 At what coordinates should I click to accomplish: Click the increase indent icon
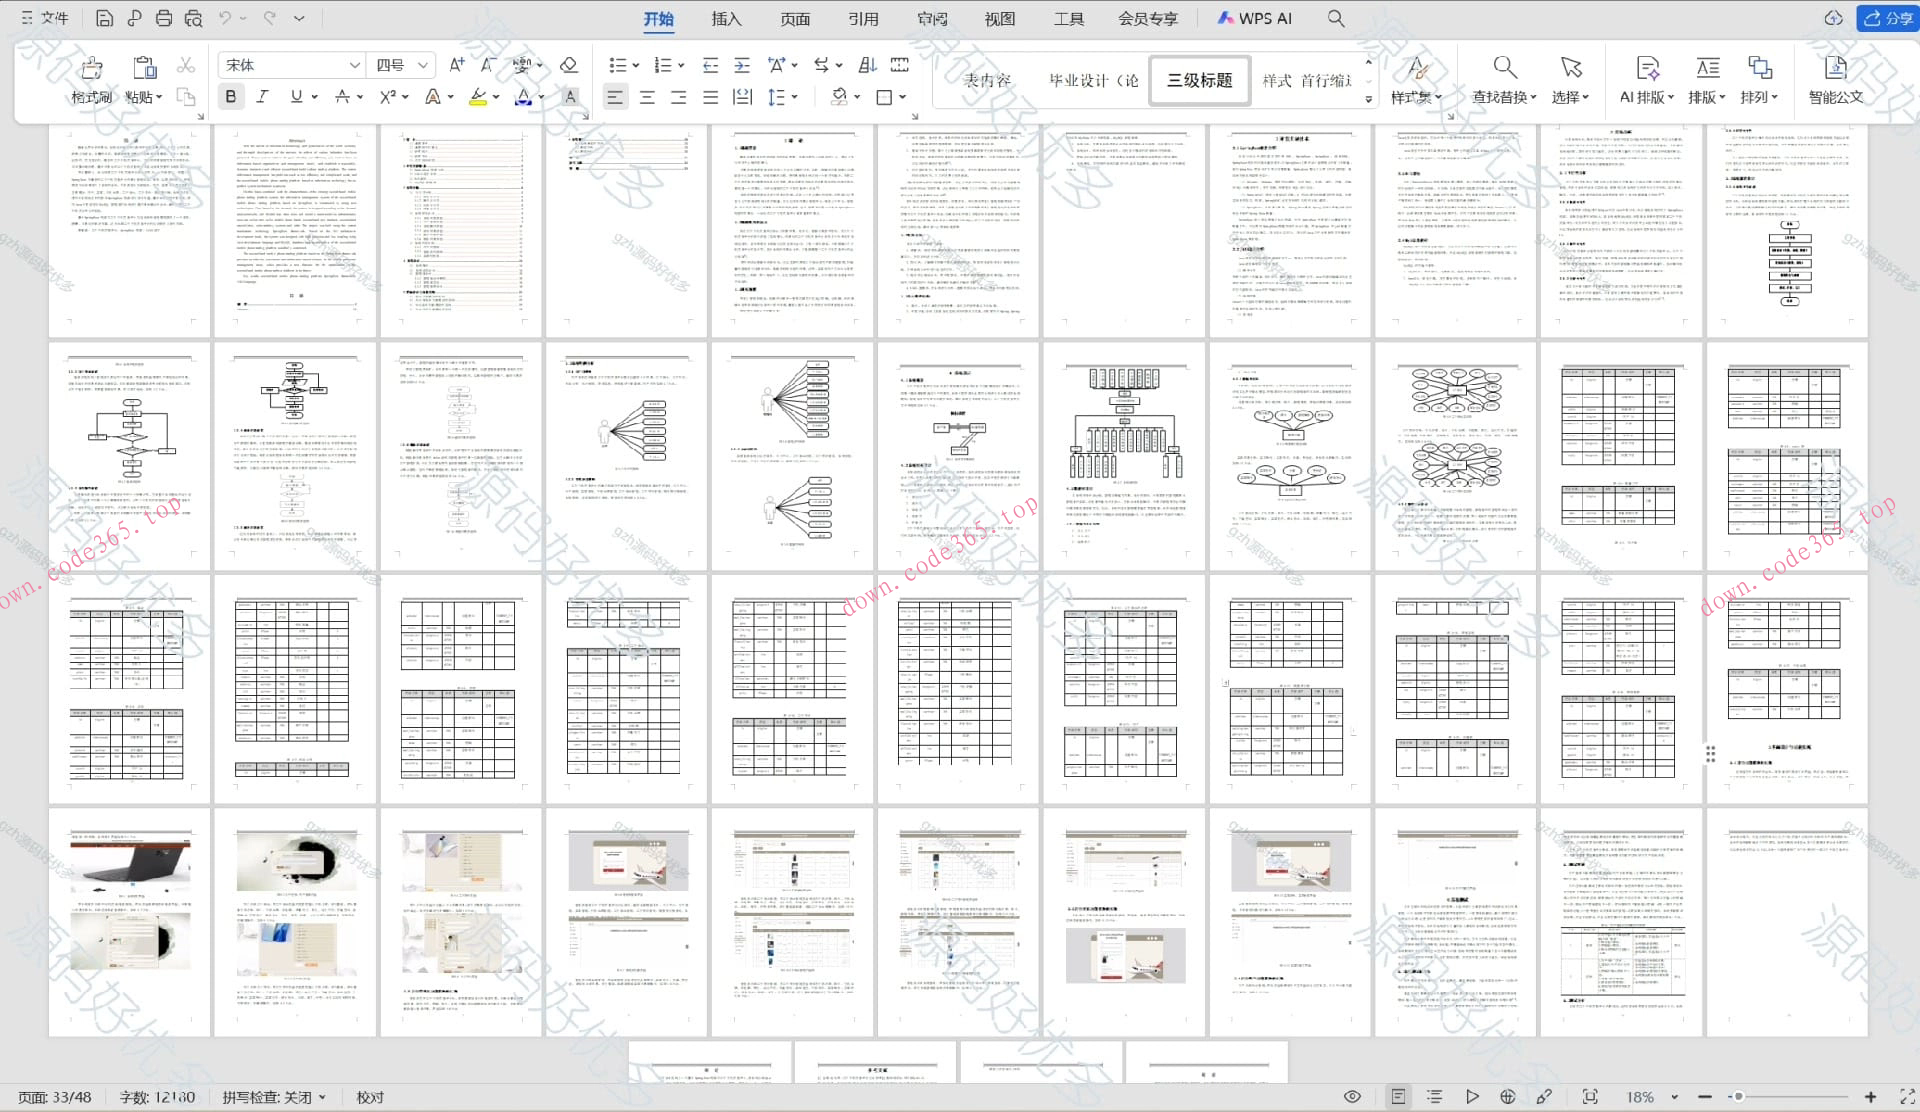pos(742,65)
